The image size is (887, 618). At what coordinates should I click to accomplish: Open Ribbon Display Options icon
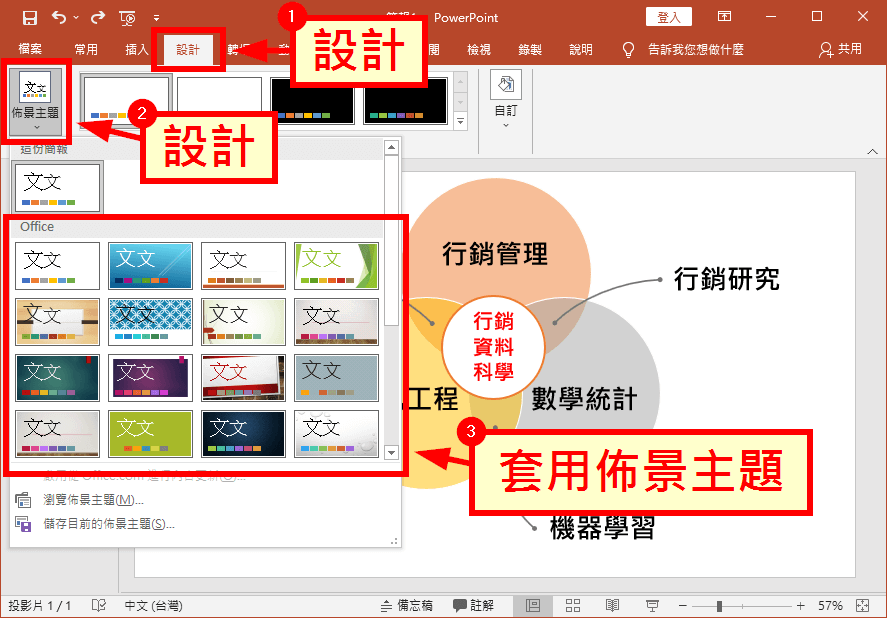click(x=724, y=16)
